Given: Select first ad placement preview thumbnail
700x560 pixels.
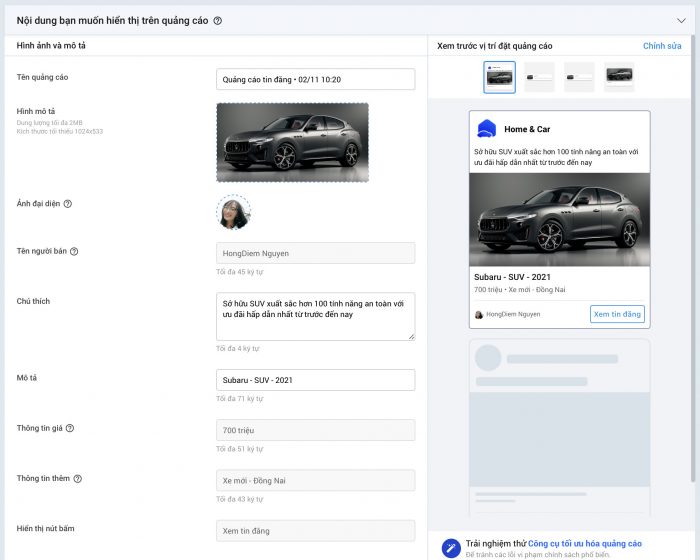Looking at the screenshot, I should (499, 77).
